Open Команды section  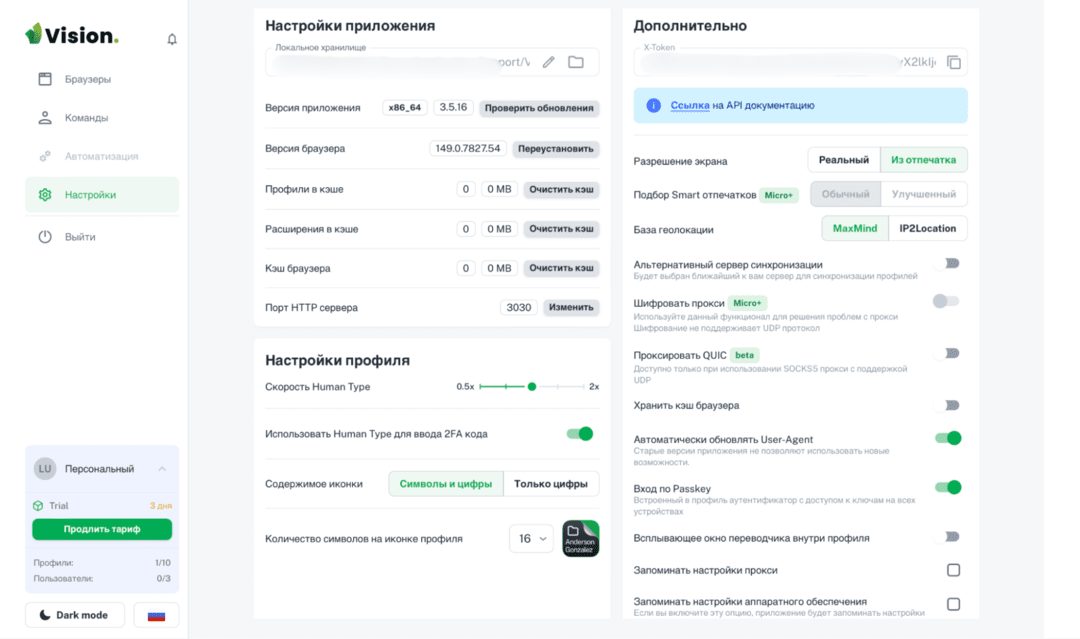coord(102,118)
